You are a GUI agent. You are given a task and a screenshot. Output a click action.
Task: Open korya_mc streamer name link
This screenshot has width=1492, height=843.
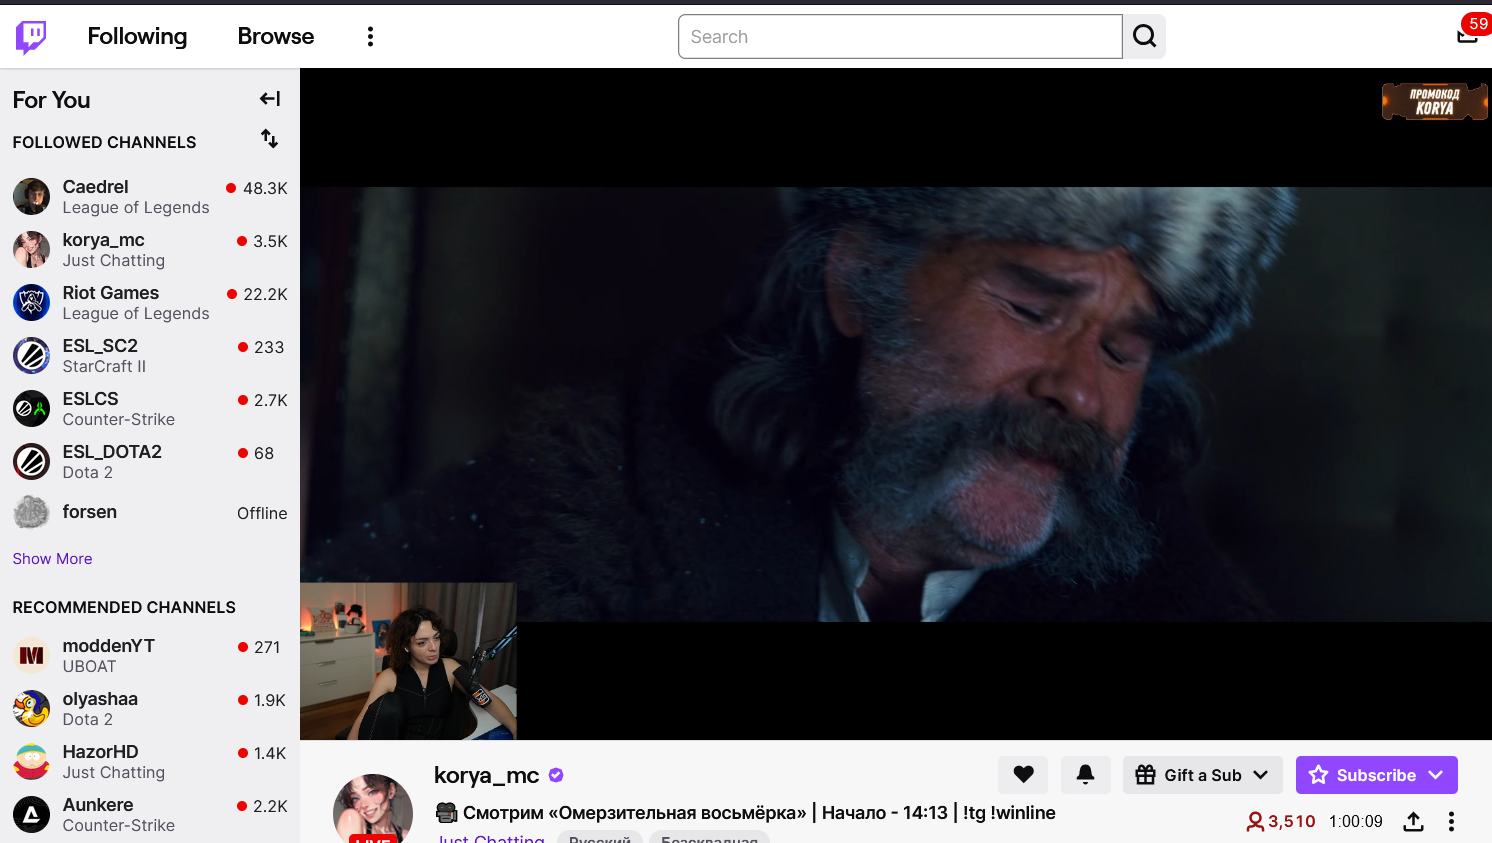pos(486,775)
